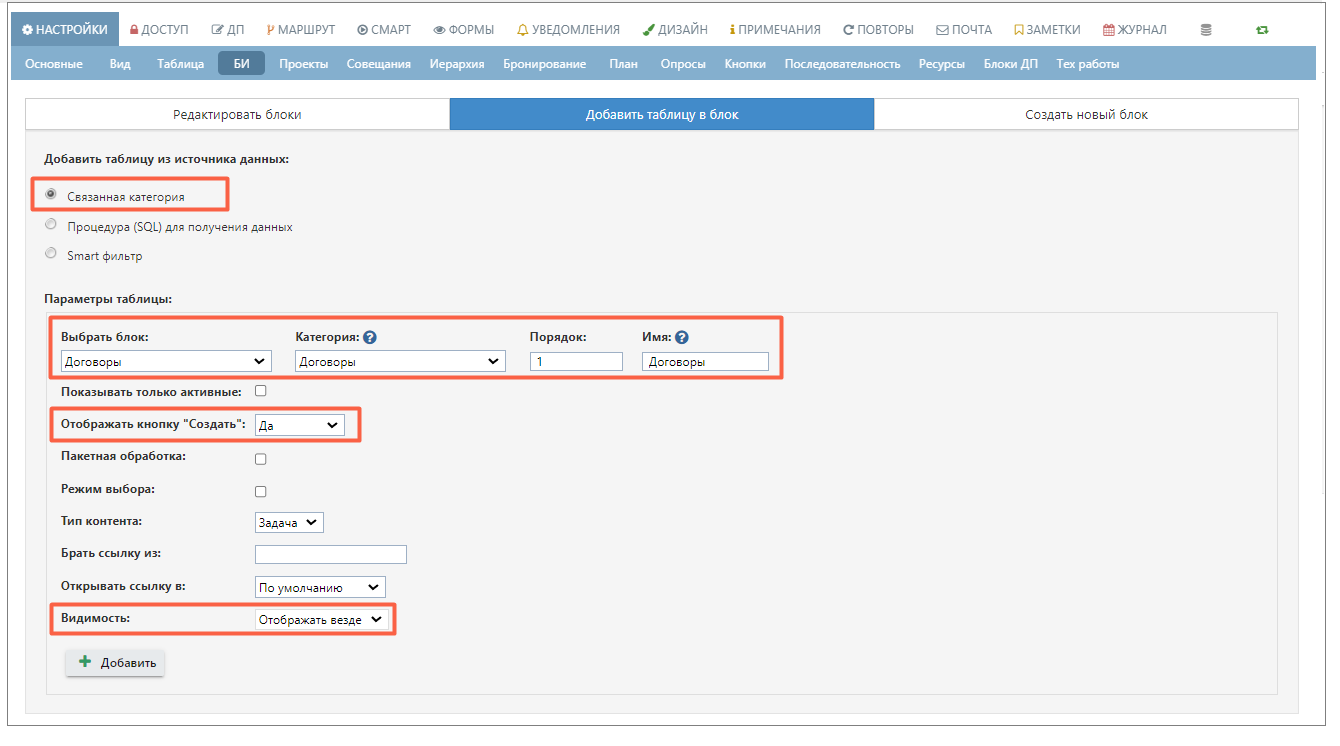This screenshot has width=1340, height=746.
Task: Open Редактировать блоки tab
Action: 237,114
